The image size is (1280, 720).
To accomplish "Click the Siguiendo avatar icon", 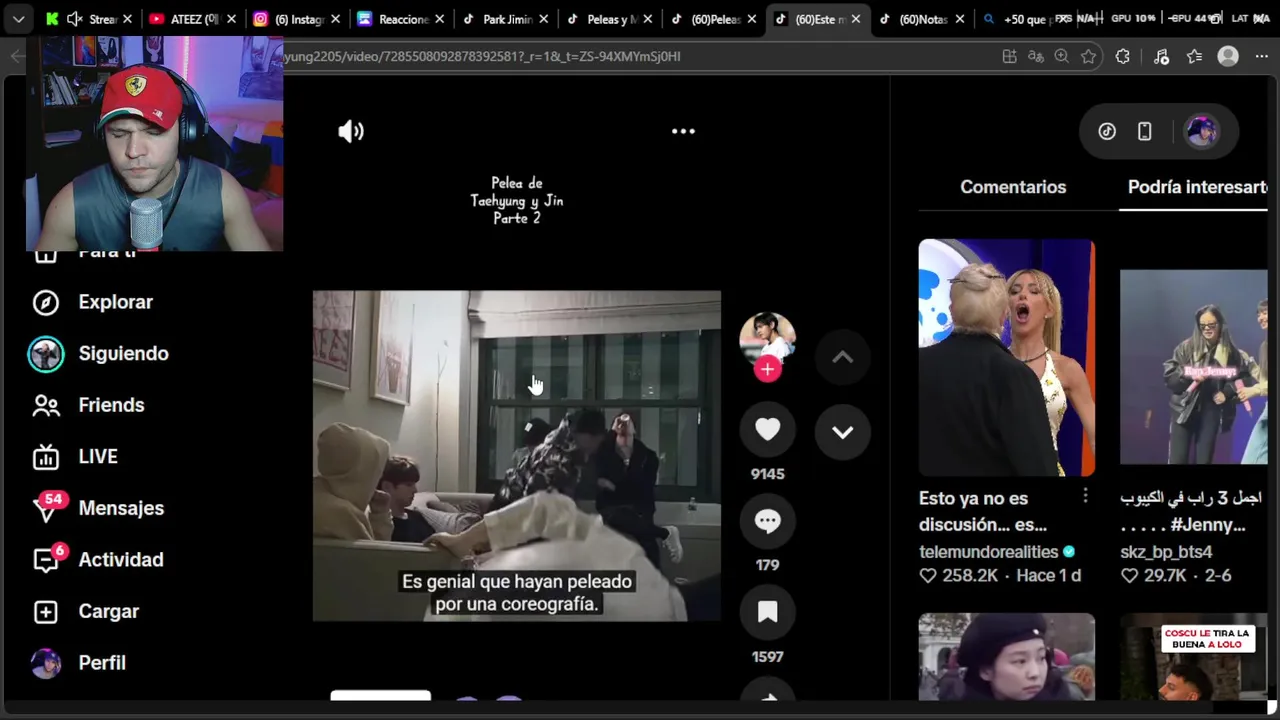I will pos(46,354).
